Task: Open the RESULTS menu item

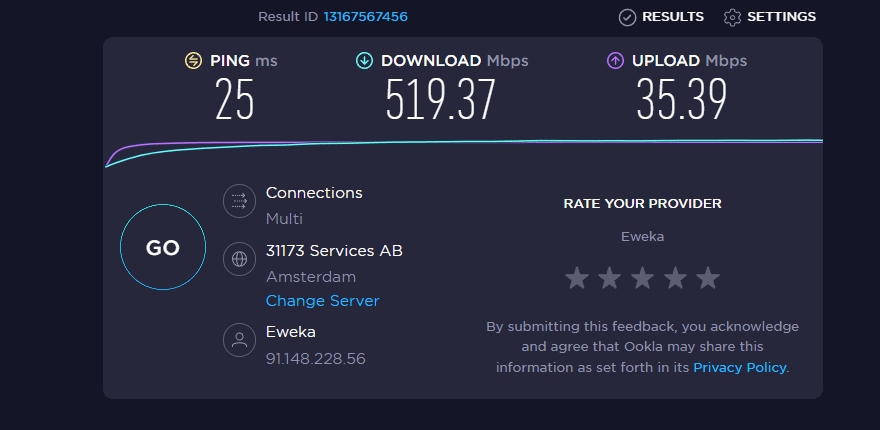Action: 673,17
